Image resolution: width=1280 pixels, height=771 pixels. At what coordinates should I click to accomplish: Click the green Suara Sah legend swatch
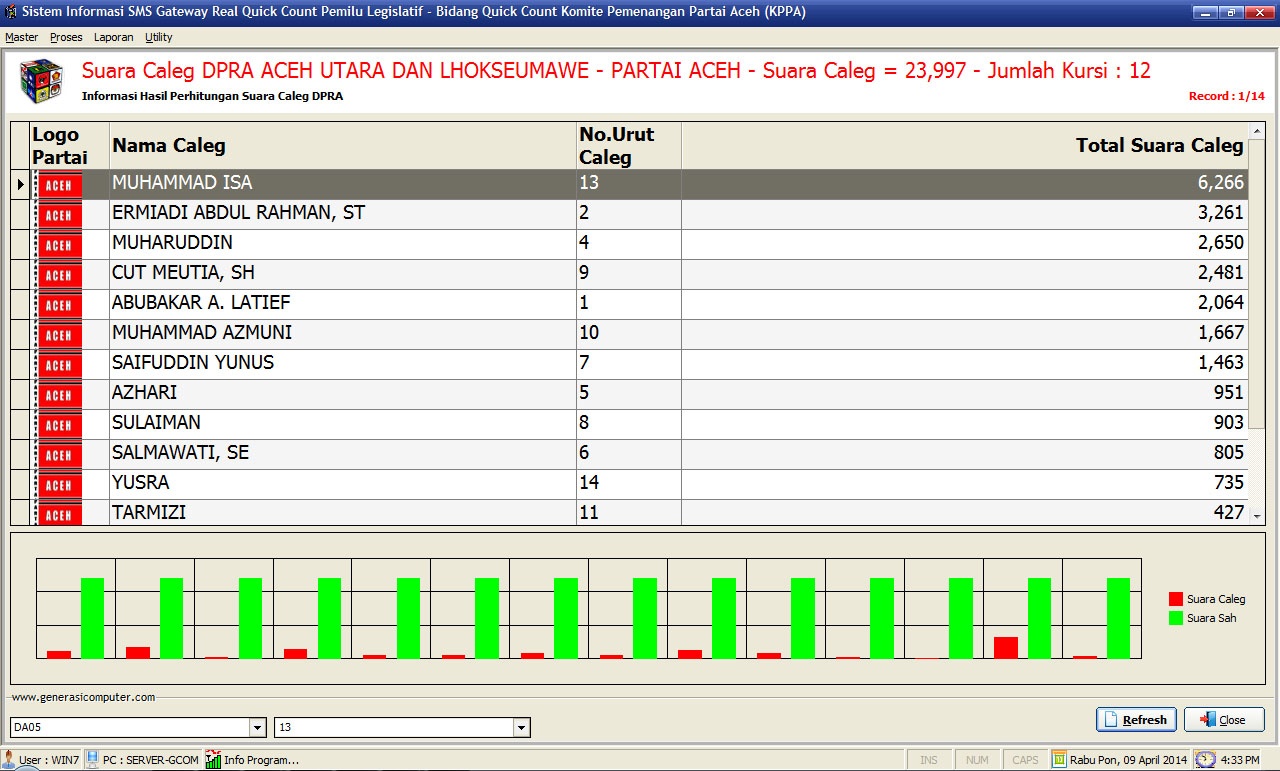coord(1176,618)
